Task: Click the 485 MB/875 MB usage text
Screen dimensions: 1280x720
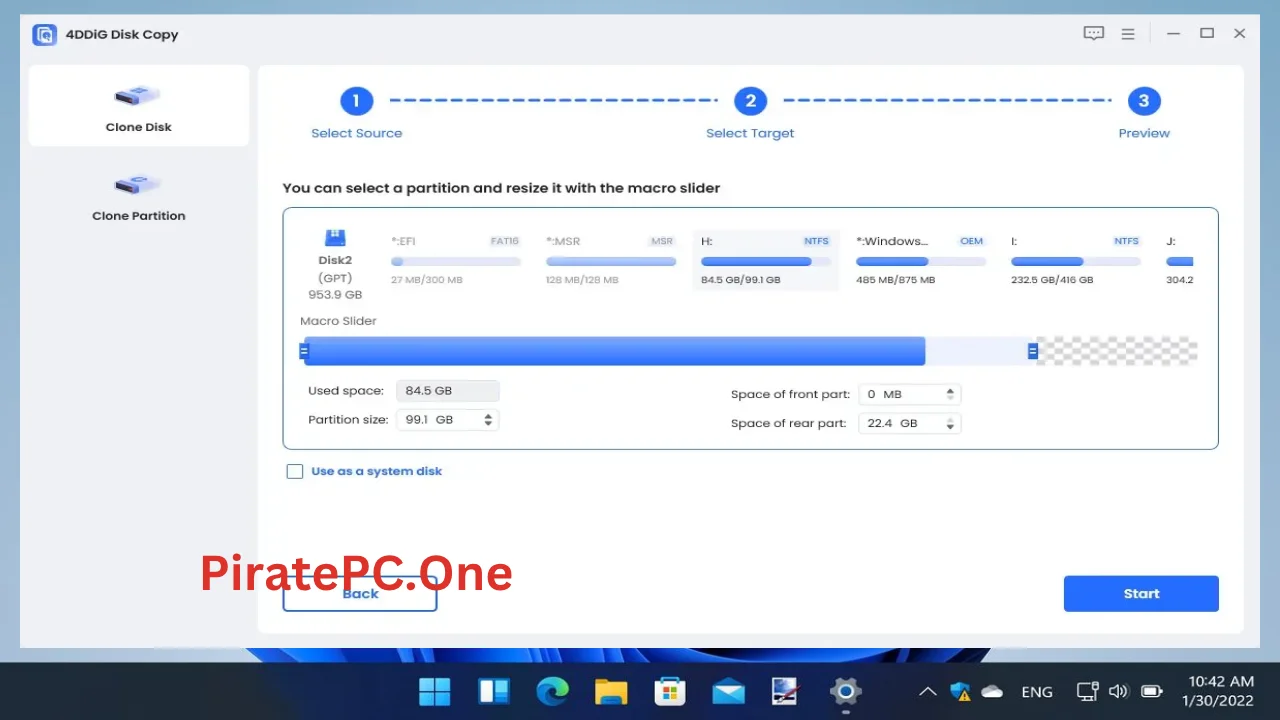Action: pyautogui.click(x=896, y=280)
